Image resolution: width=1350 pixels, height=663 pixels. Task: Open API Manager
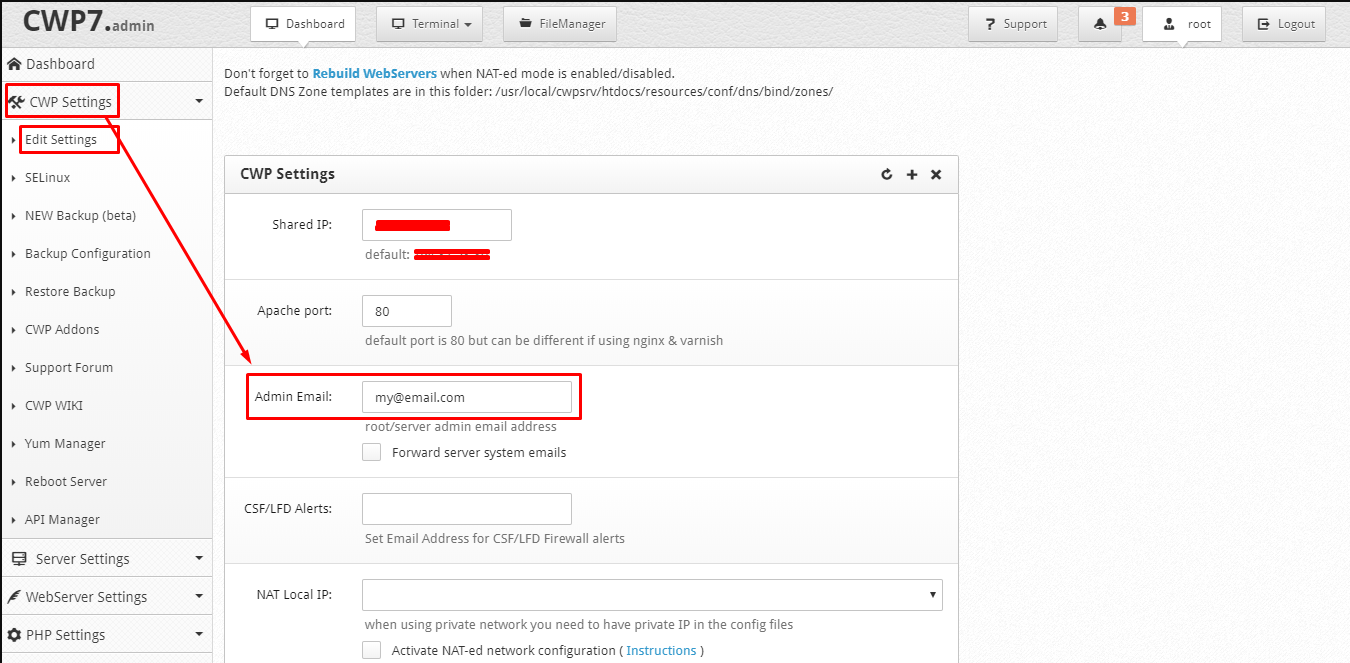point(62,520)
